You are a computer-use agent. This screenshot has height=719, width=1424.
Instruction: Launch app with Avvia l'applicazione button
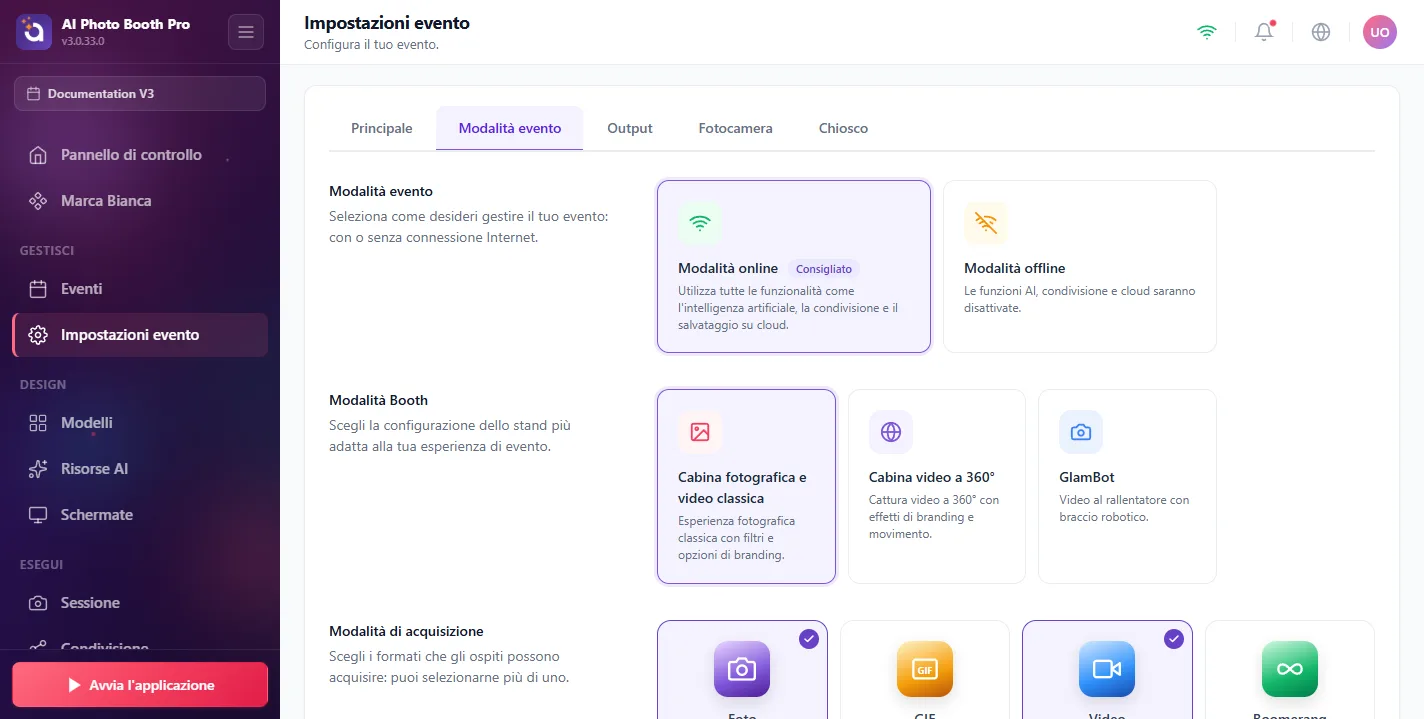140,685
